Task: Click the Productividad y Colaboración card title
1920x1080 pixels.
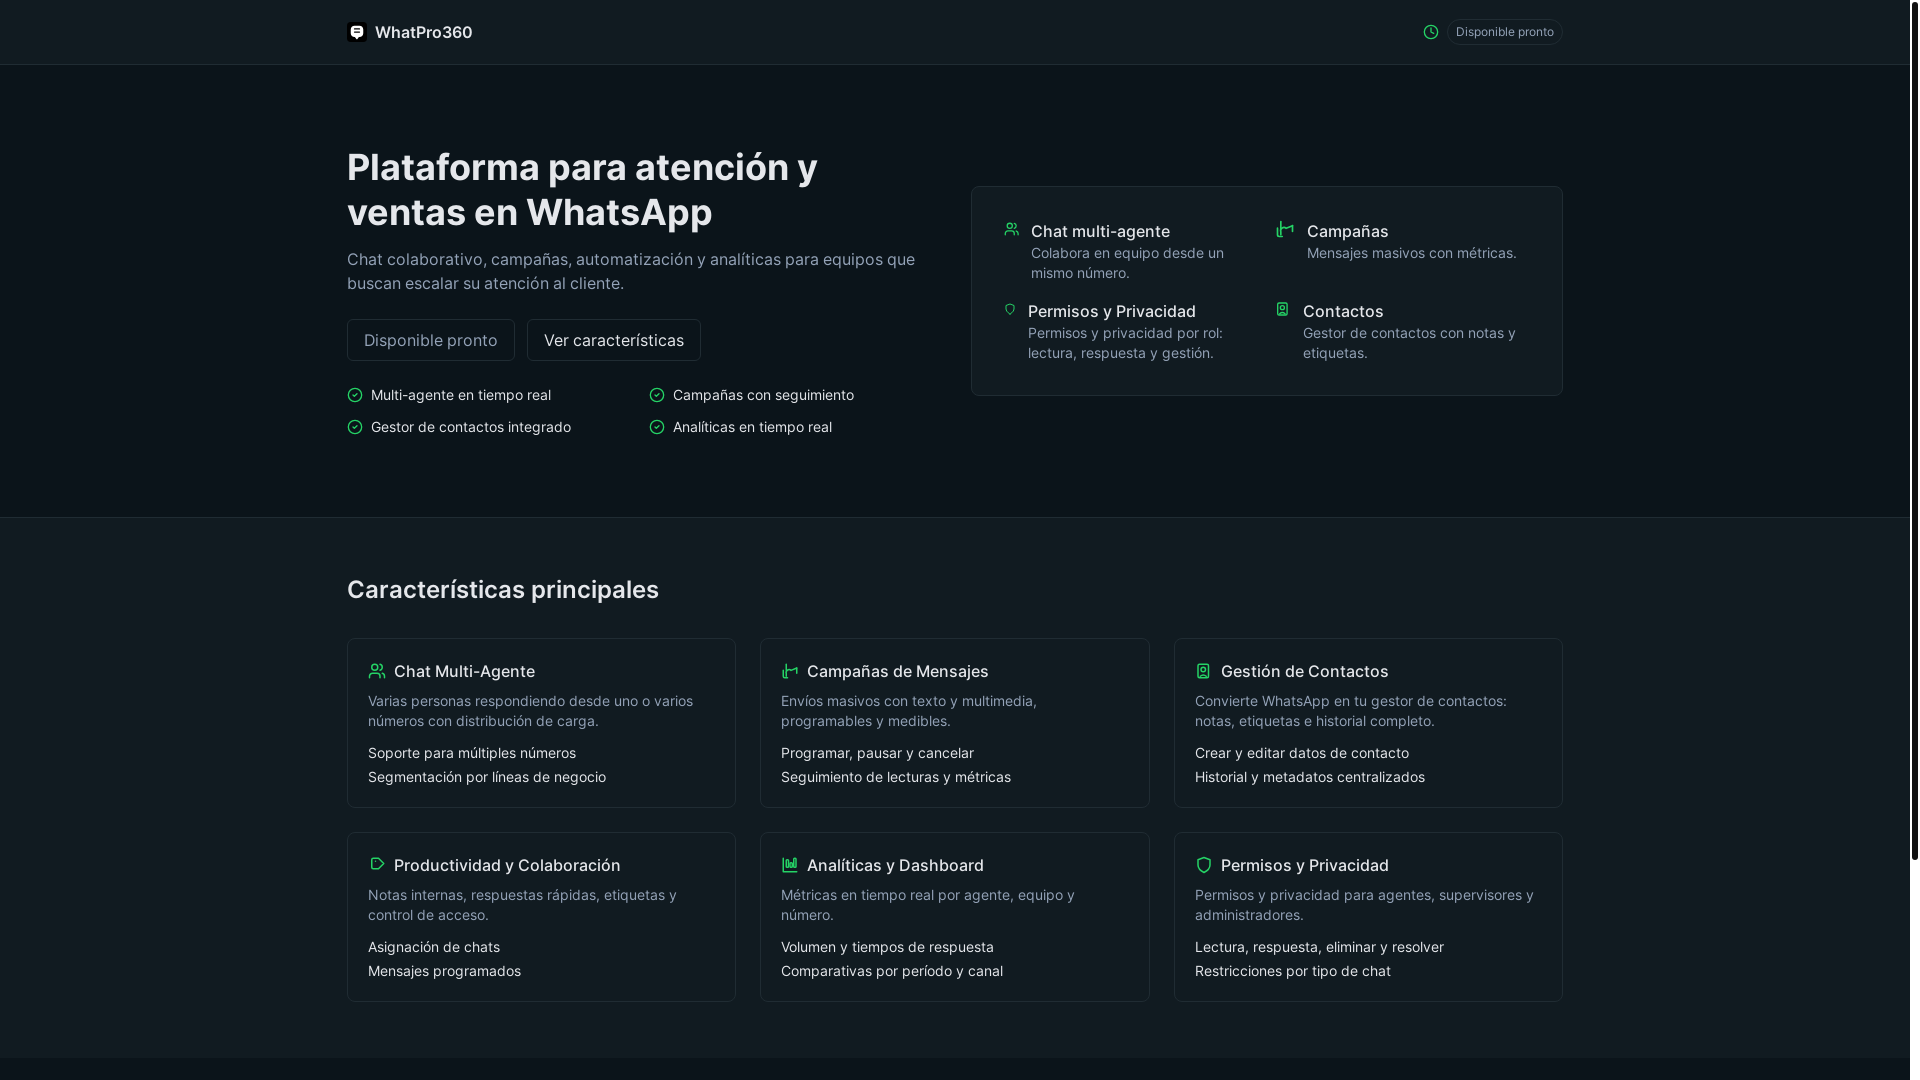Action: point(507,865)
